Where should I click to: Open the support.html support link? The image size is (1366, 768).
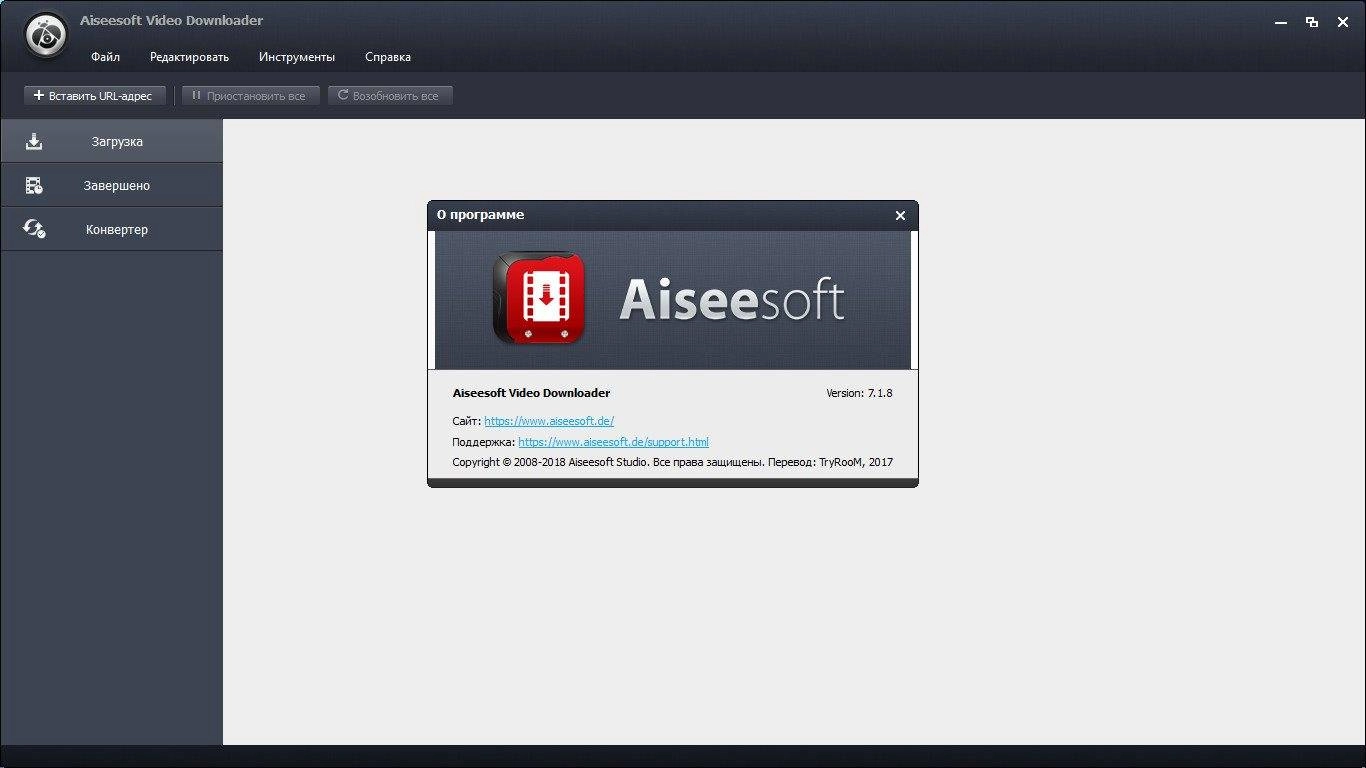tap(613, 442)
